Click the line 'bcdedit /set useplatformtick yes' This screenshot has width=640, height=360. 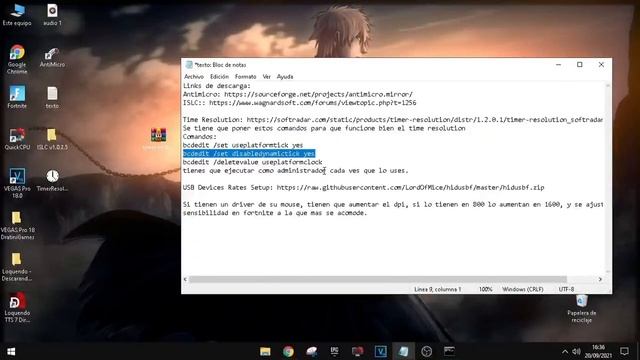point(243,145)
